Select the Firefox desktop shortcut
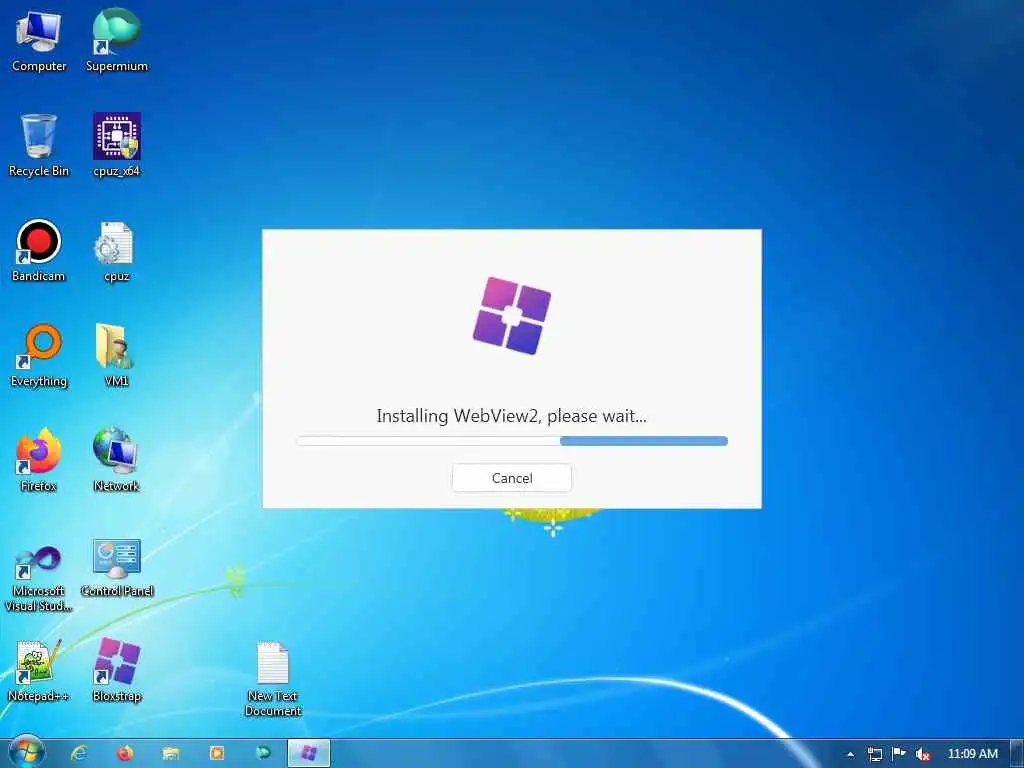 (x=39, y=460)
